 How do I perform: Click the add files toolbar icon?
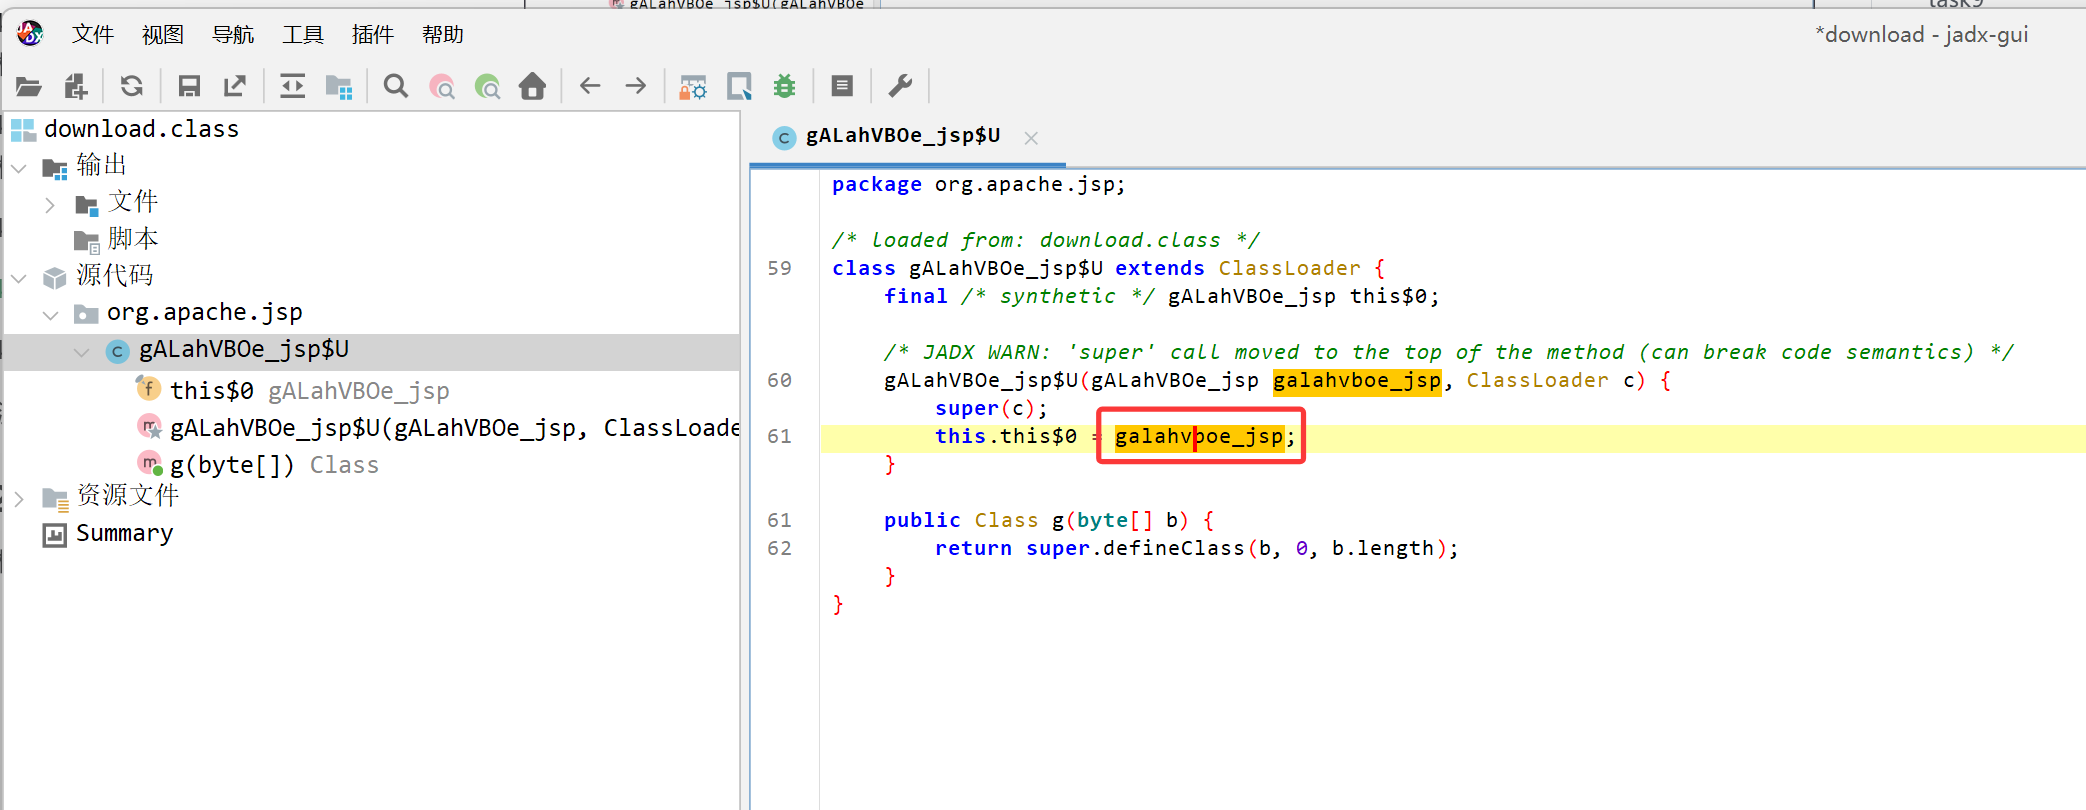pos(76,87)
